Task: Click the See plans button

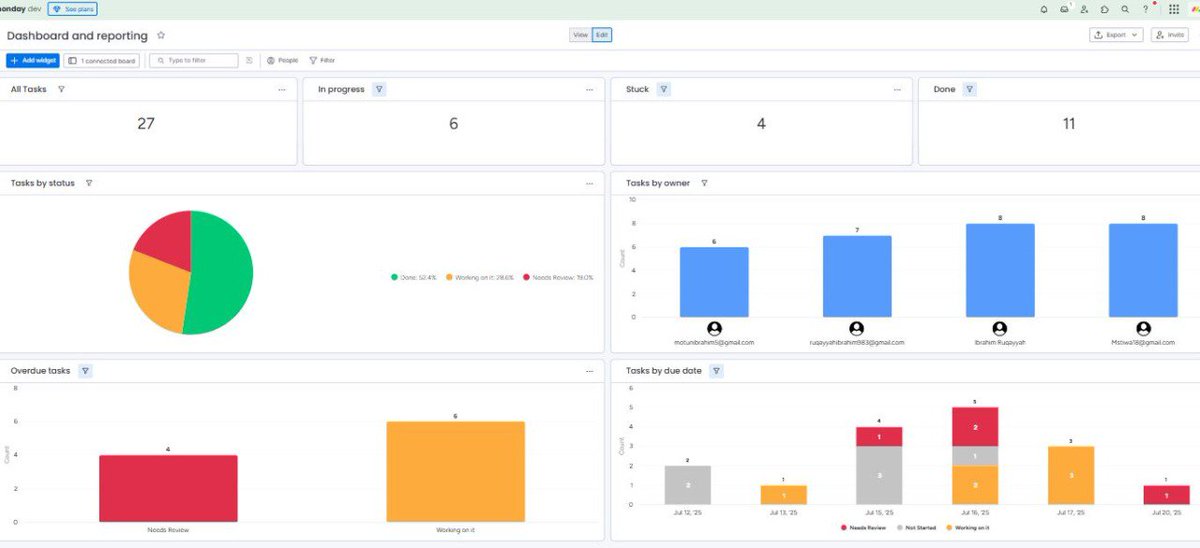Action: (x=73, y=9)
